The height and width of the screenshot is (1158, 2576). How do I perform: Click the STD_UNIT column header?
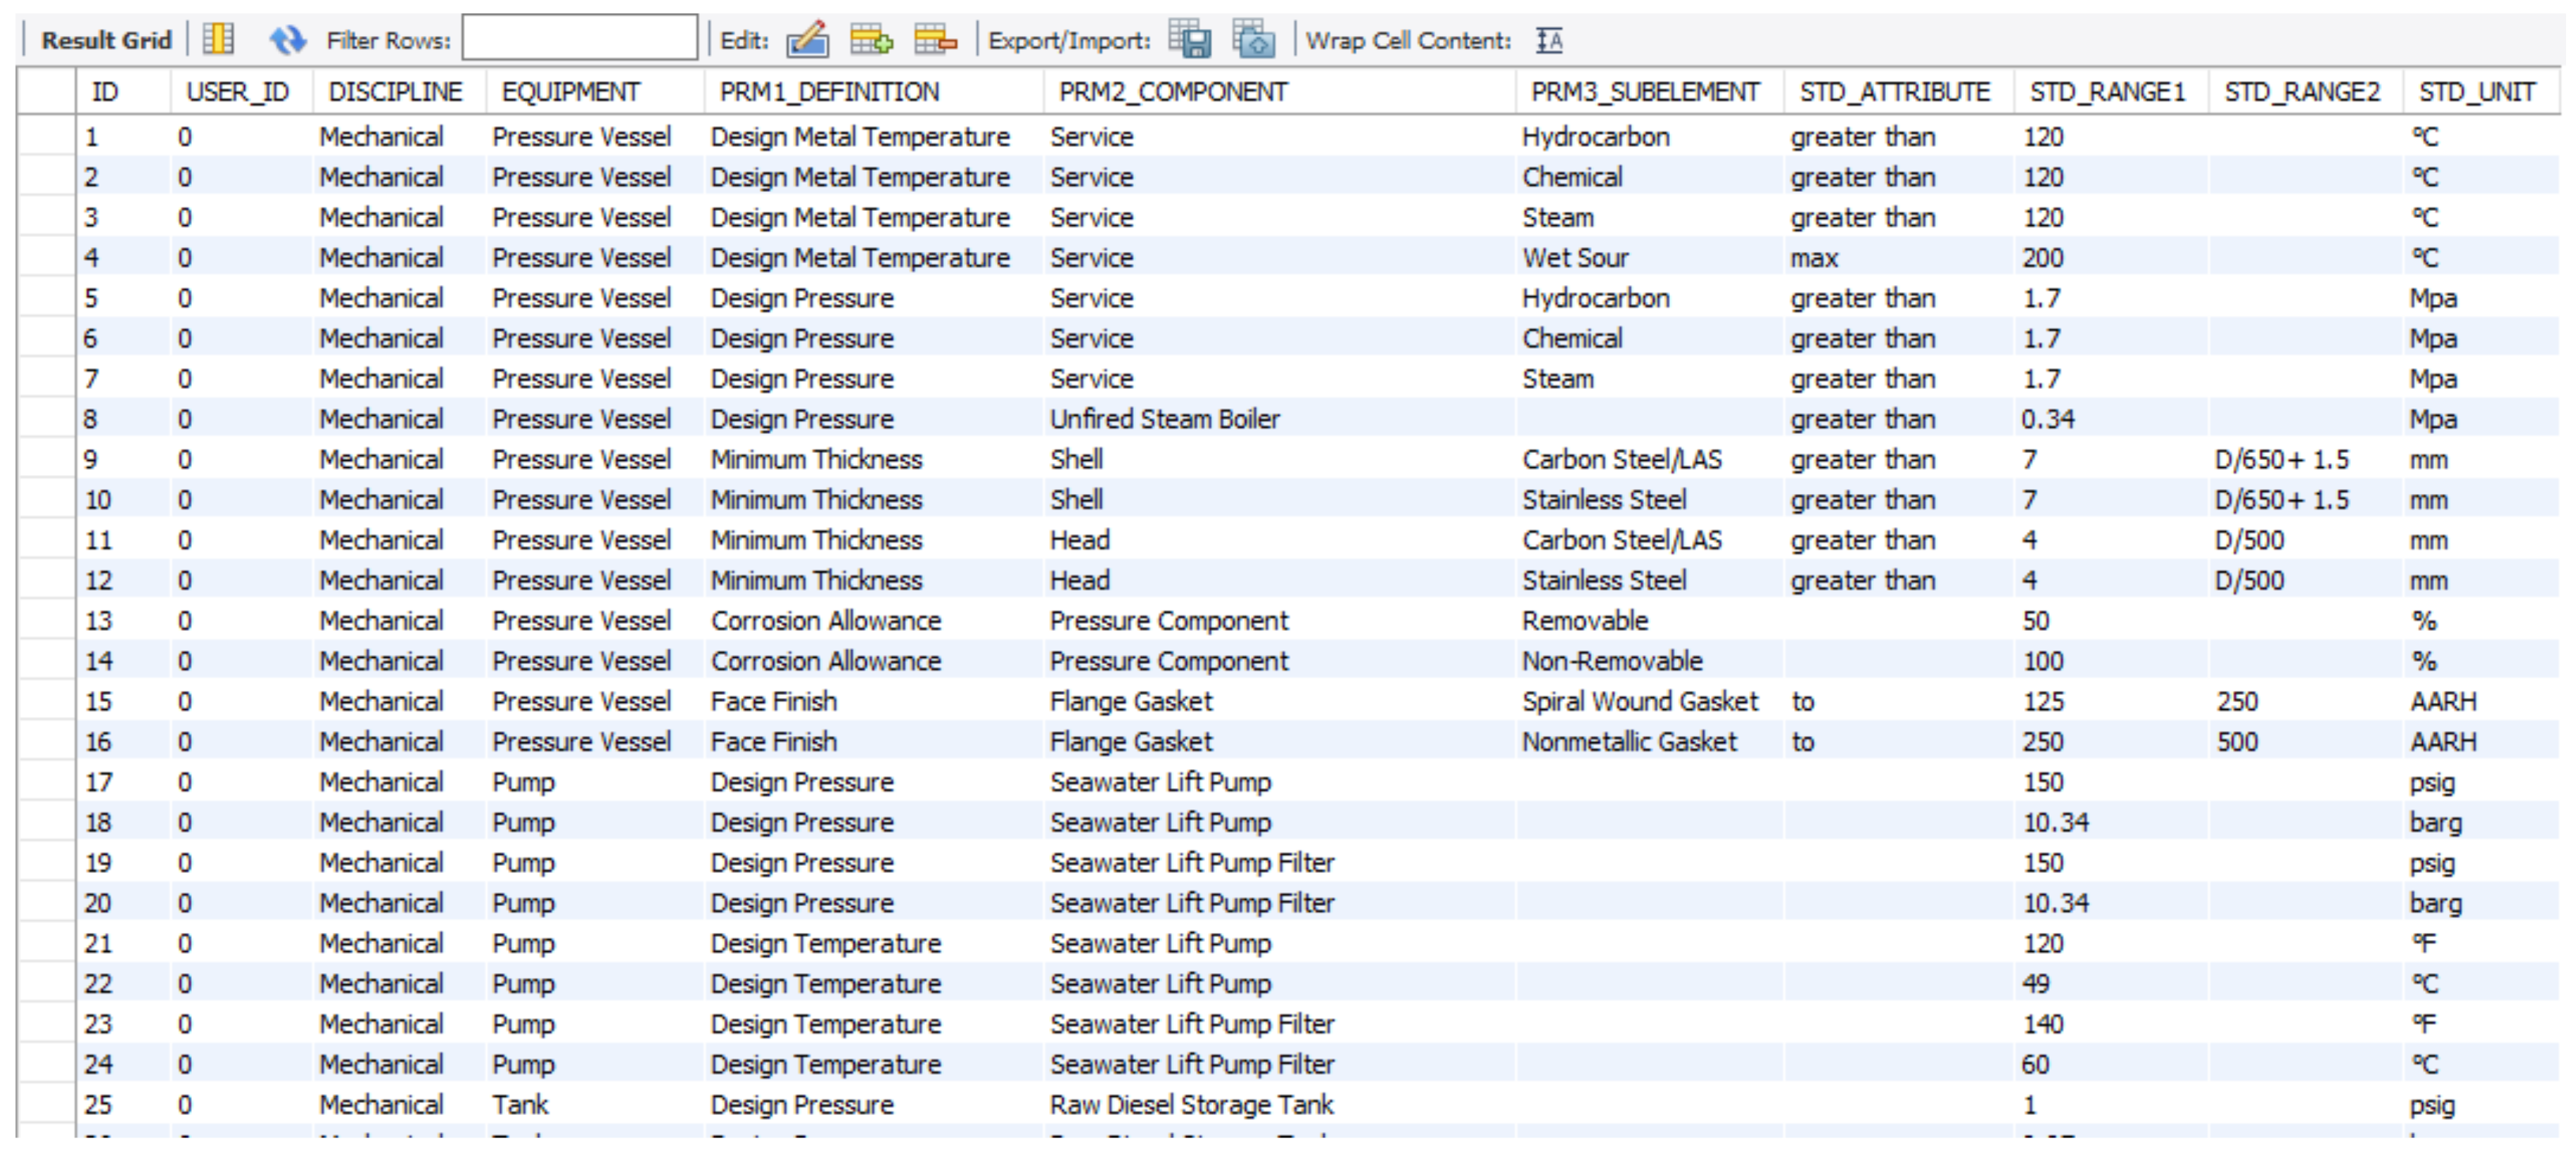point(2476,92)
